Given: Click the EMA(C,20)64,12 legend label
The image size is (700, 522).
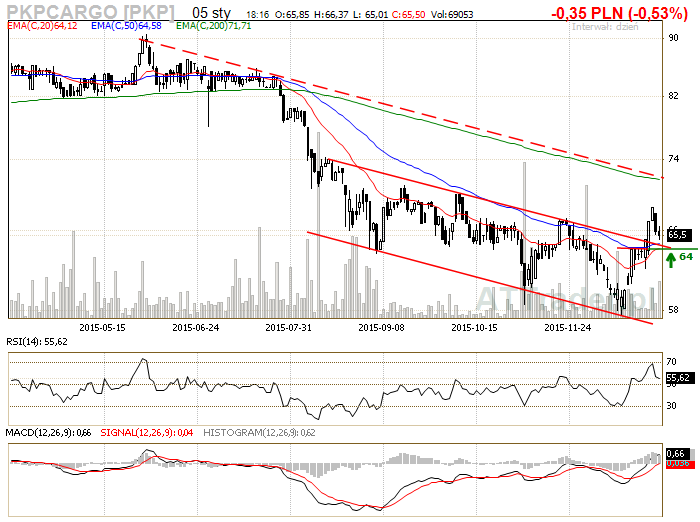Looking at the screenshot, I should pyautogui.click(x=42, y=26).
